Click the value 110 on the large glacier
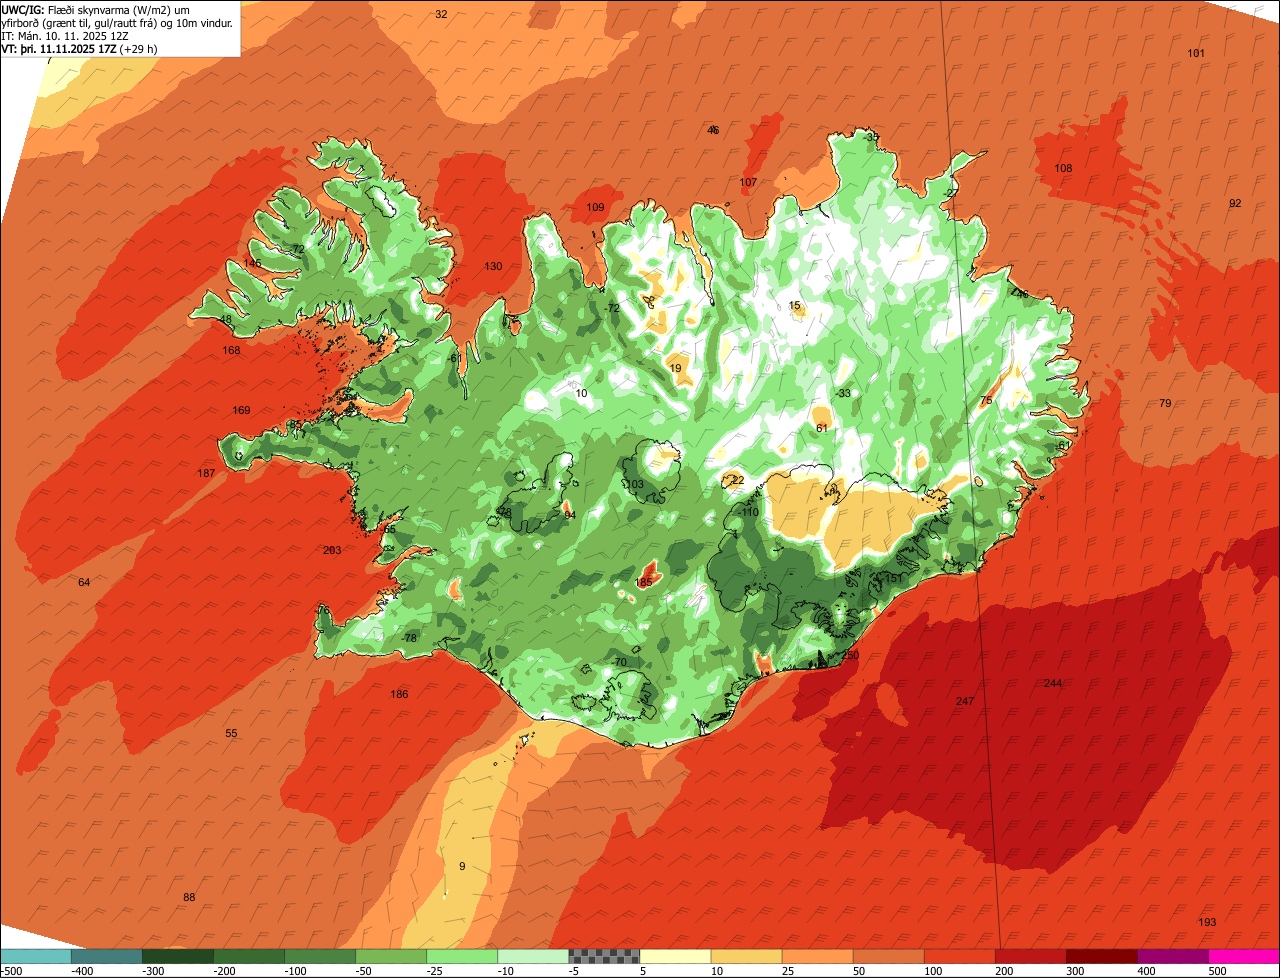 tap(750, 512)
